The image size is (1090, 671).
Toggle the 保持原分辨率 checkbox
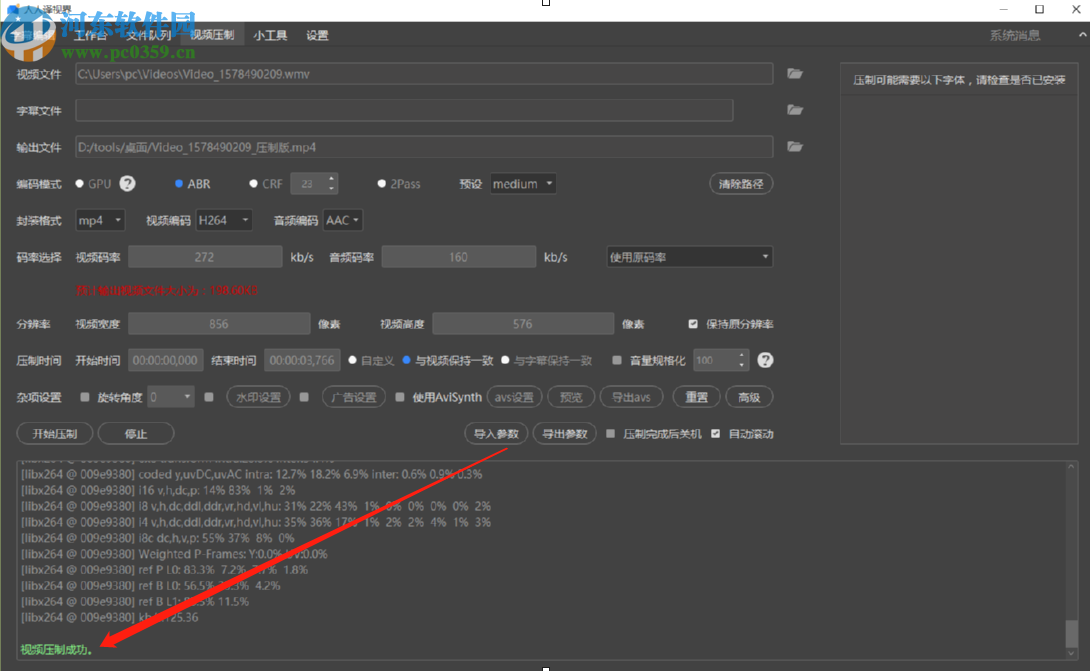tap(693, 324)
